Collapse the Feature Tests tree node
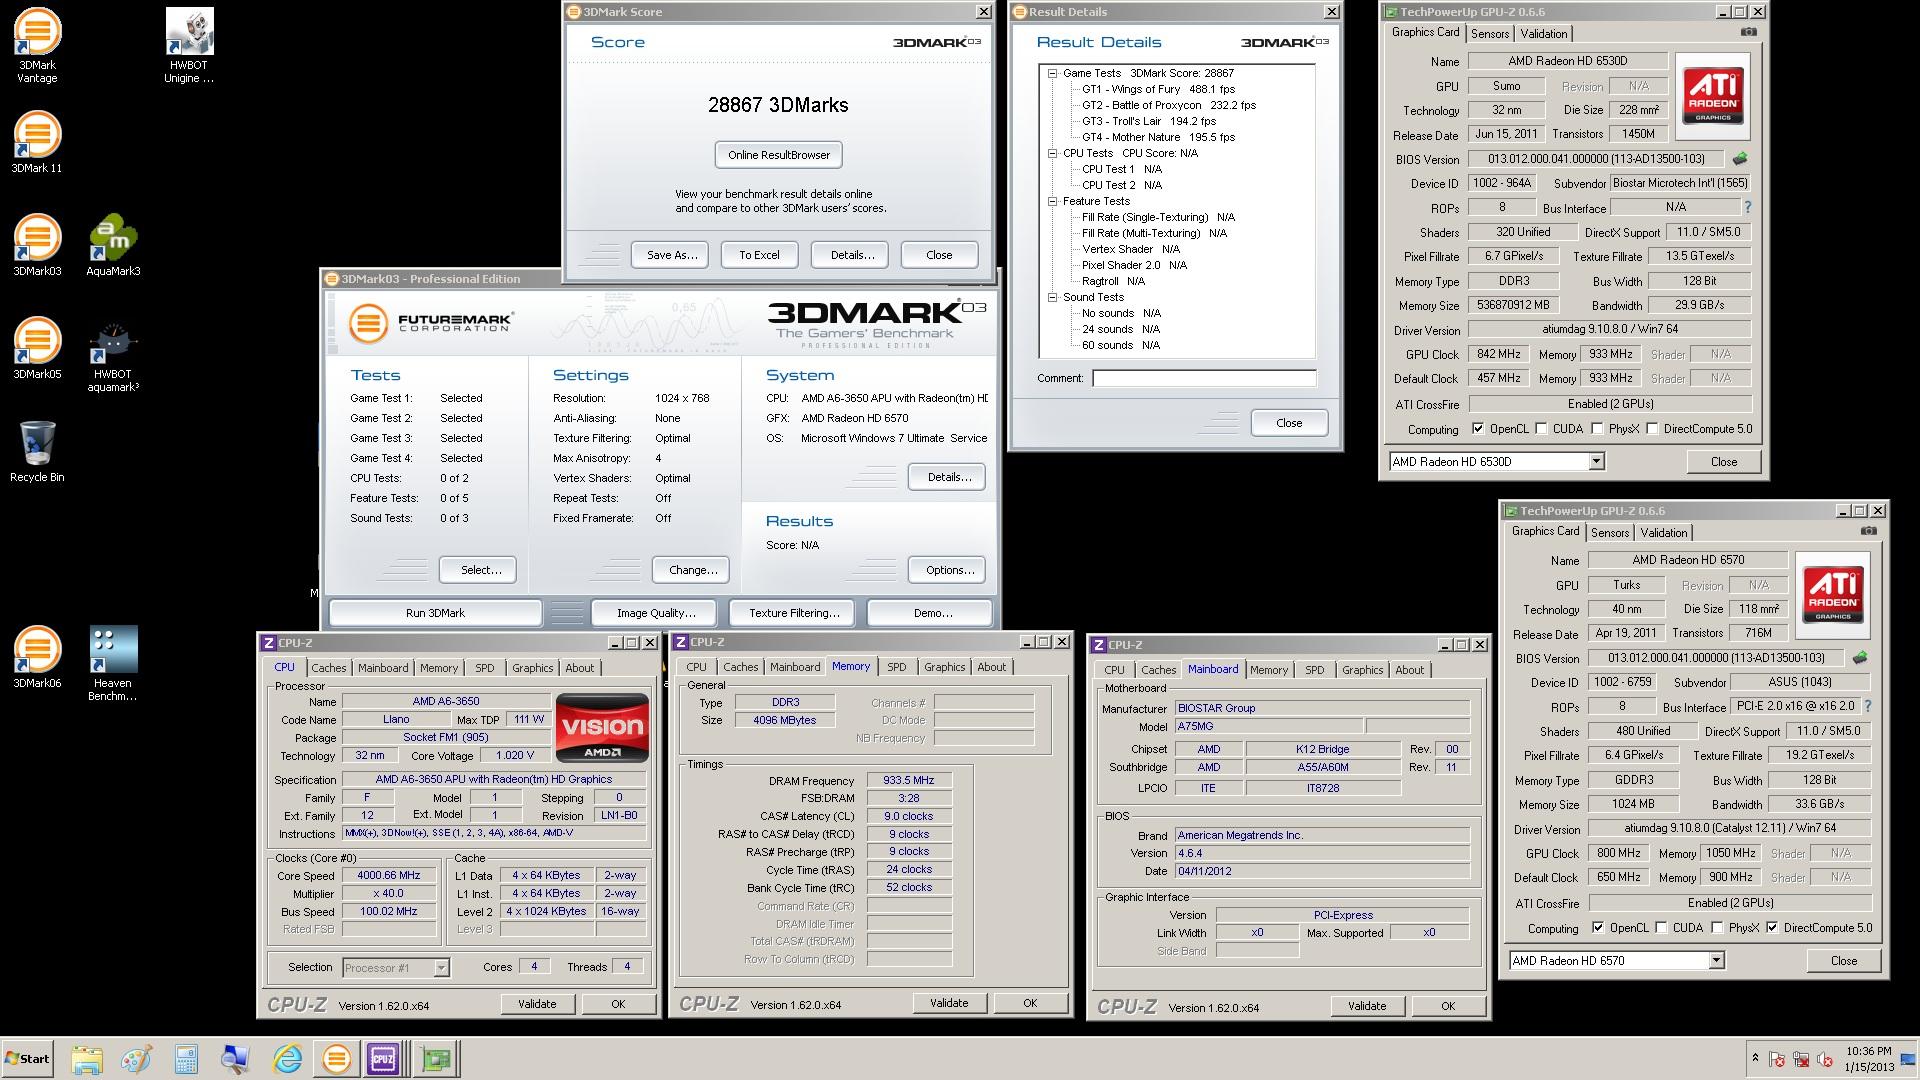The image size is (1920, 1080). [x=1052, y=201]
